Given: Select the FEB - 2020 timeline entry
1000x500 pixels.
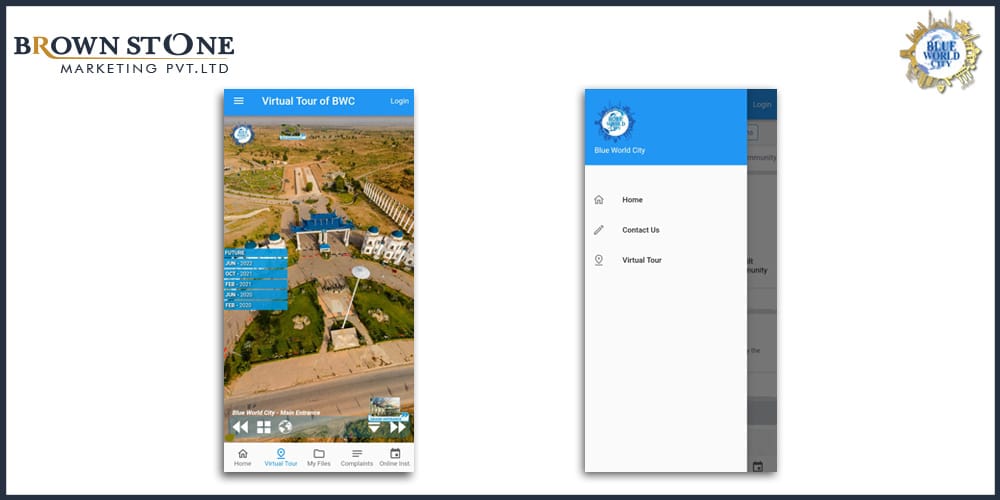Looking at the screenshot, I should pyautogui.click(x=255, y=305).
